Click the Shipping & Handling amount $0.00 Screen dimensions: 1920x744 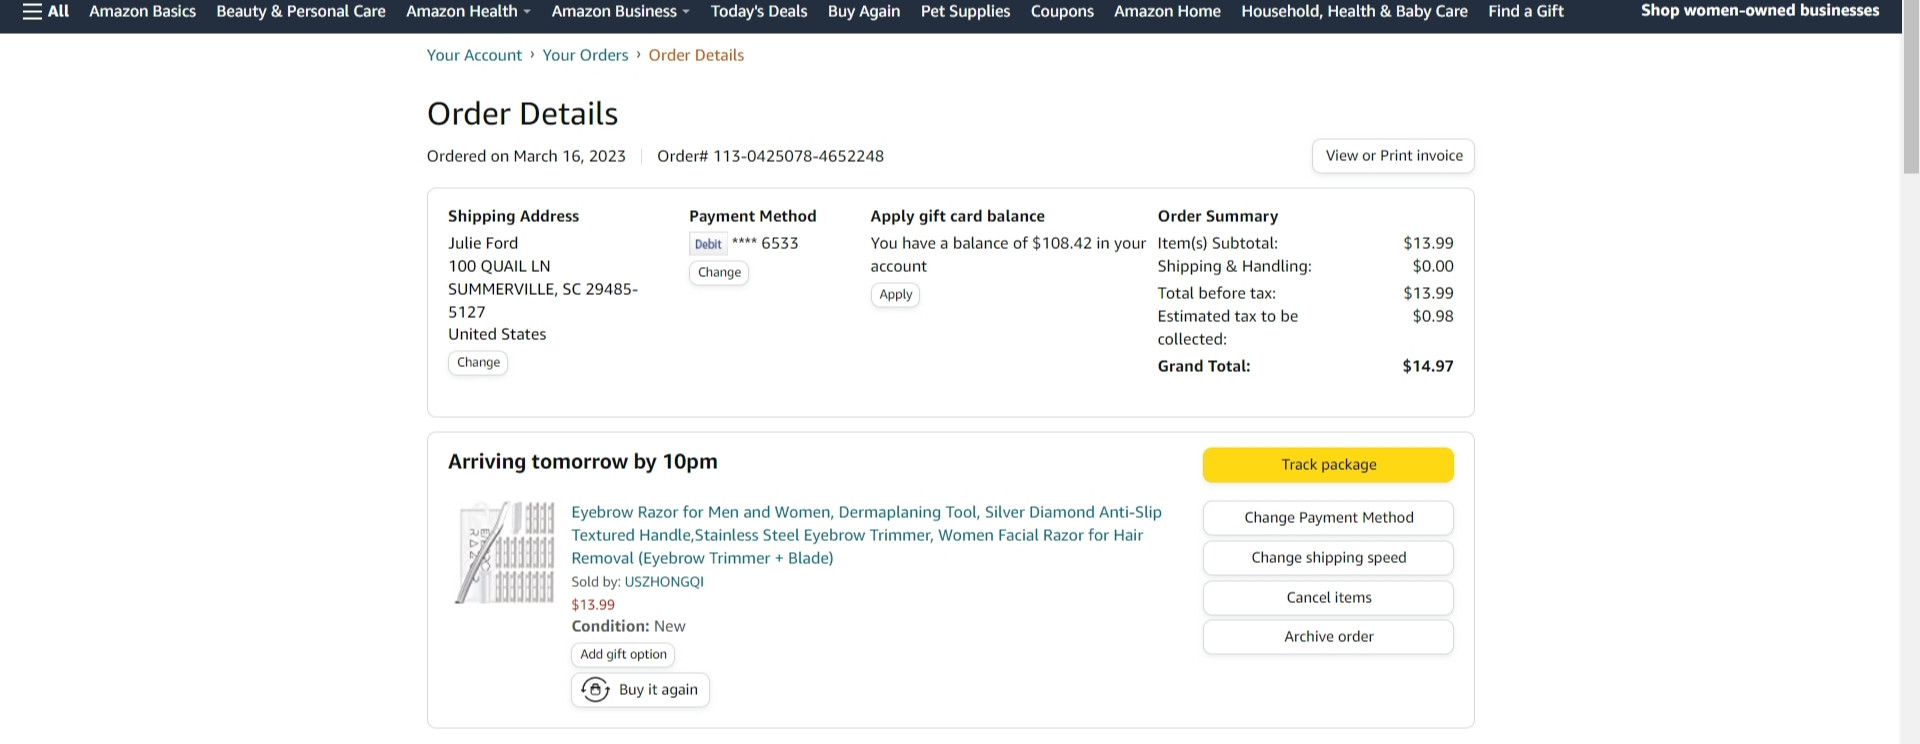(x=1433, y=266)
